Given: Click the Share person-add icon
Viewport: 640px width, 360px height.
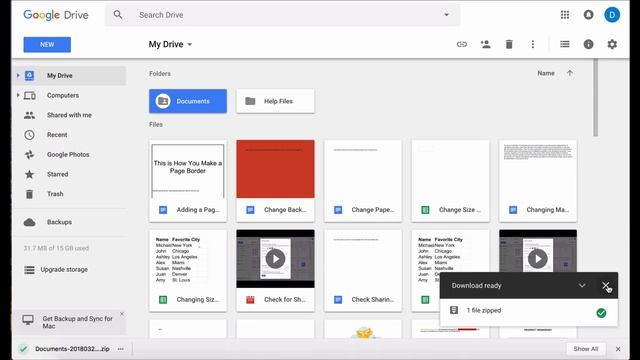Looking at the screenshot, I should 485,44.
